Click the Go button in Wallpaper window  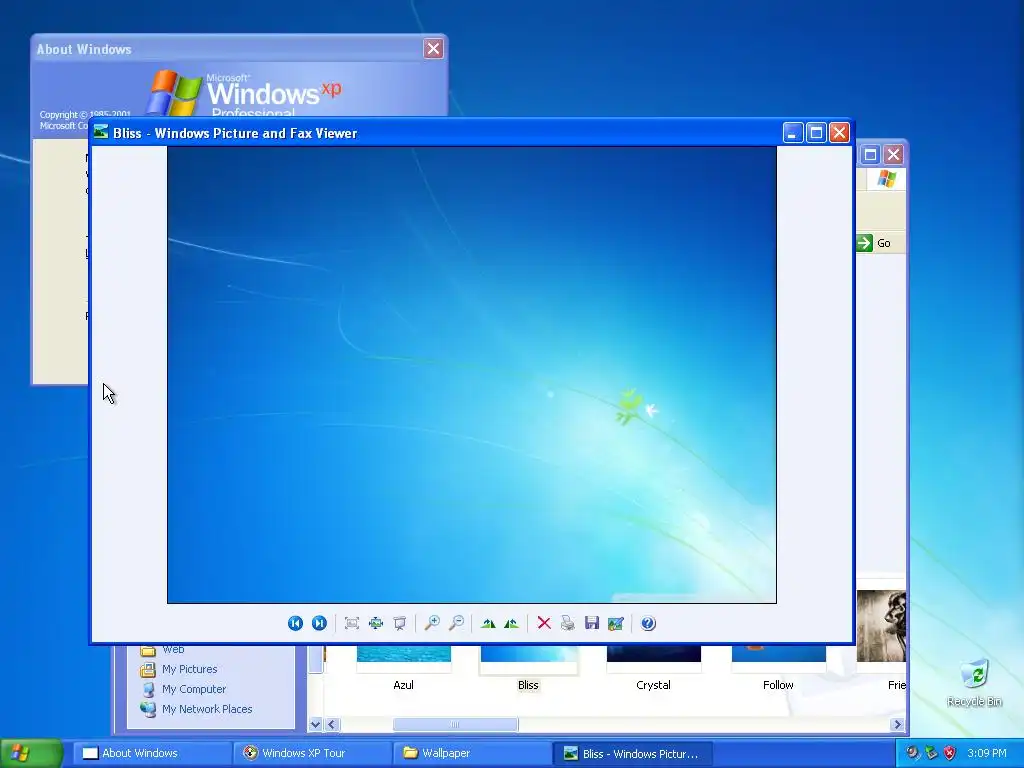874,243
